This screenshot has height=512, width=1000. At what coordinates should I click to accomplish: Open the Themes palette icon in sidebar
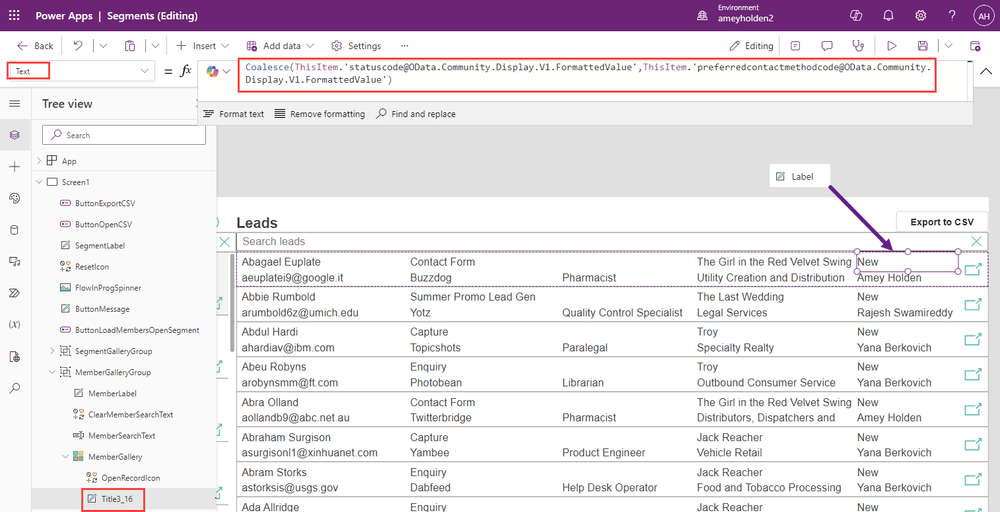[15, 198]
